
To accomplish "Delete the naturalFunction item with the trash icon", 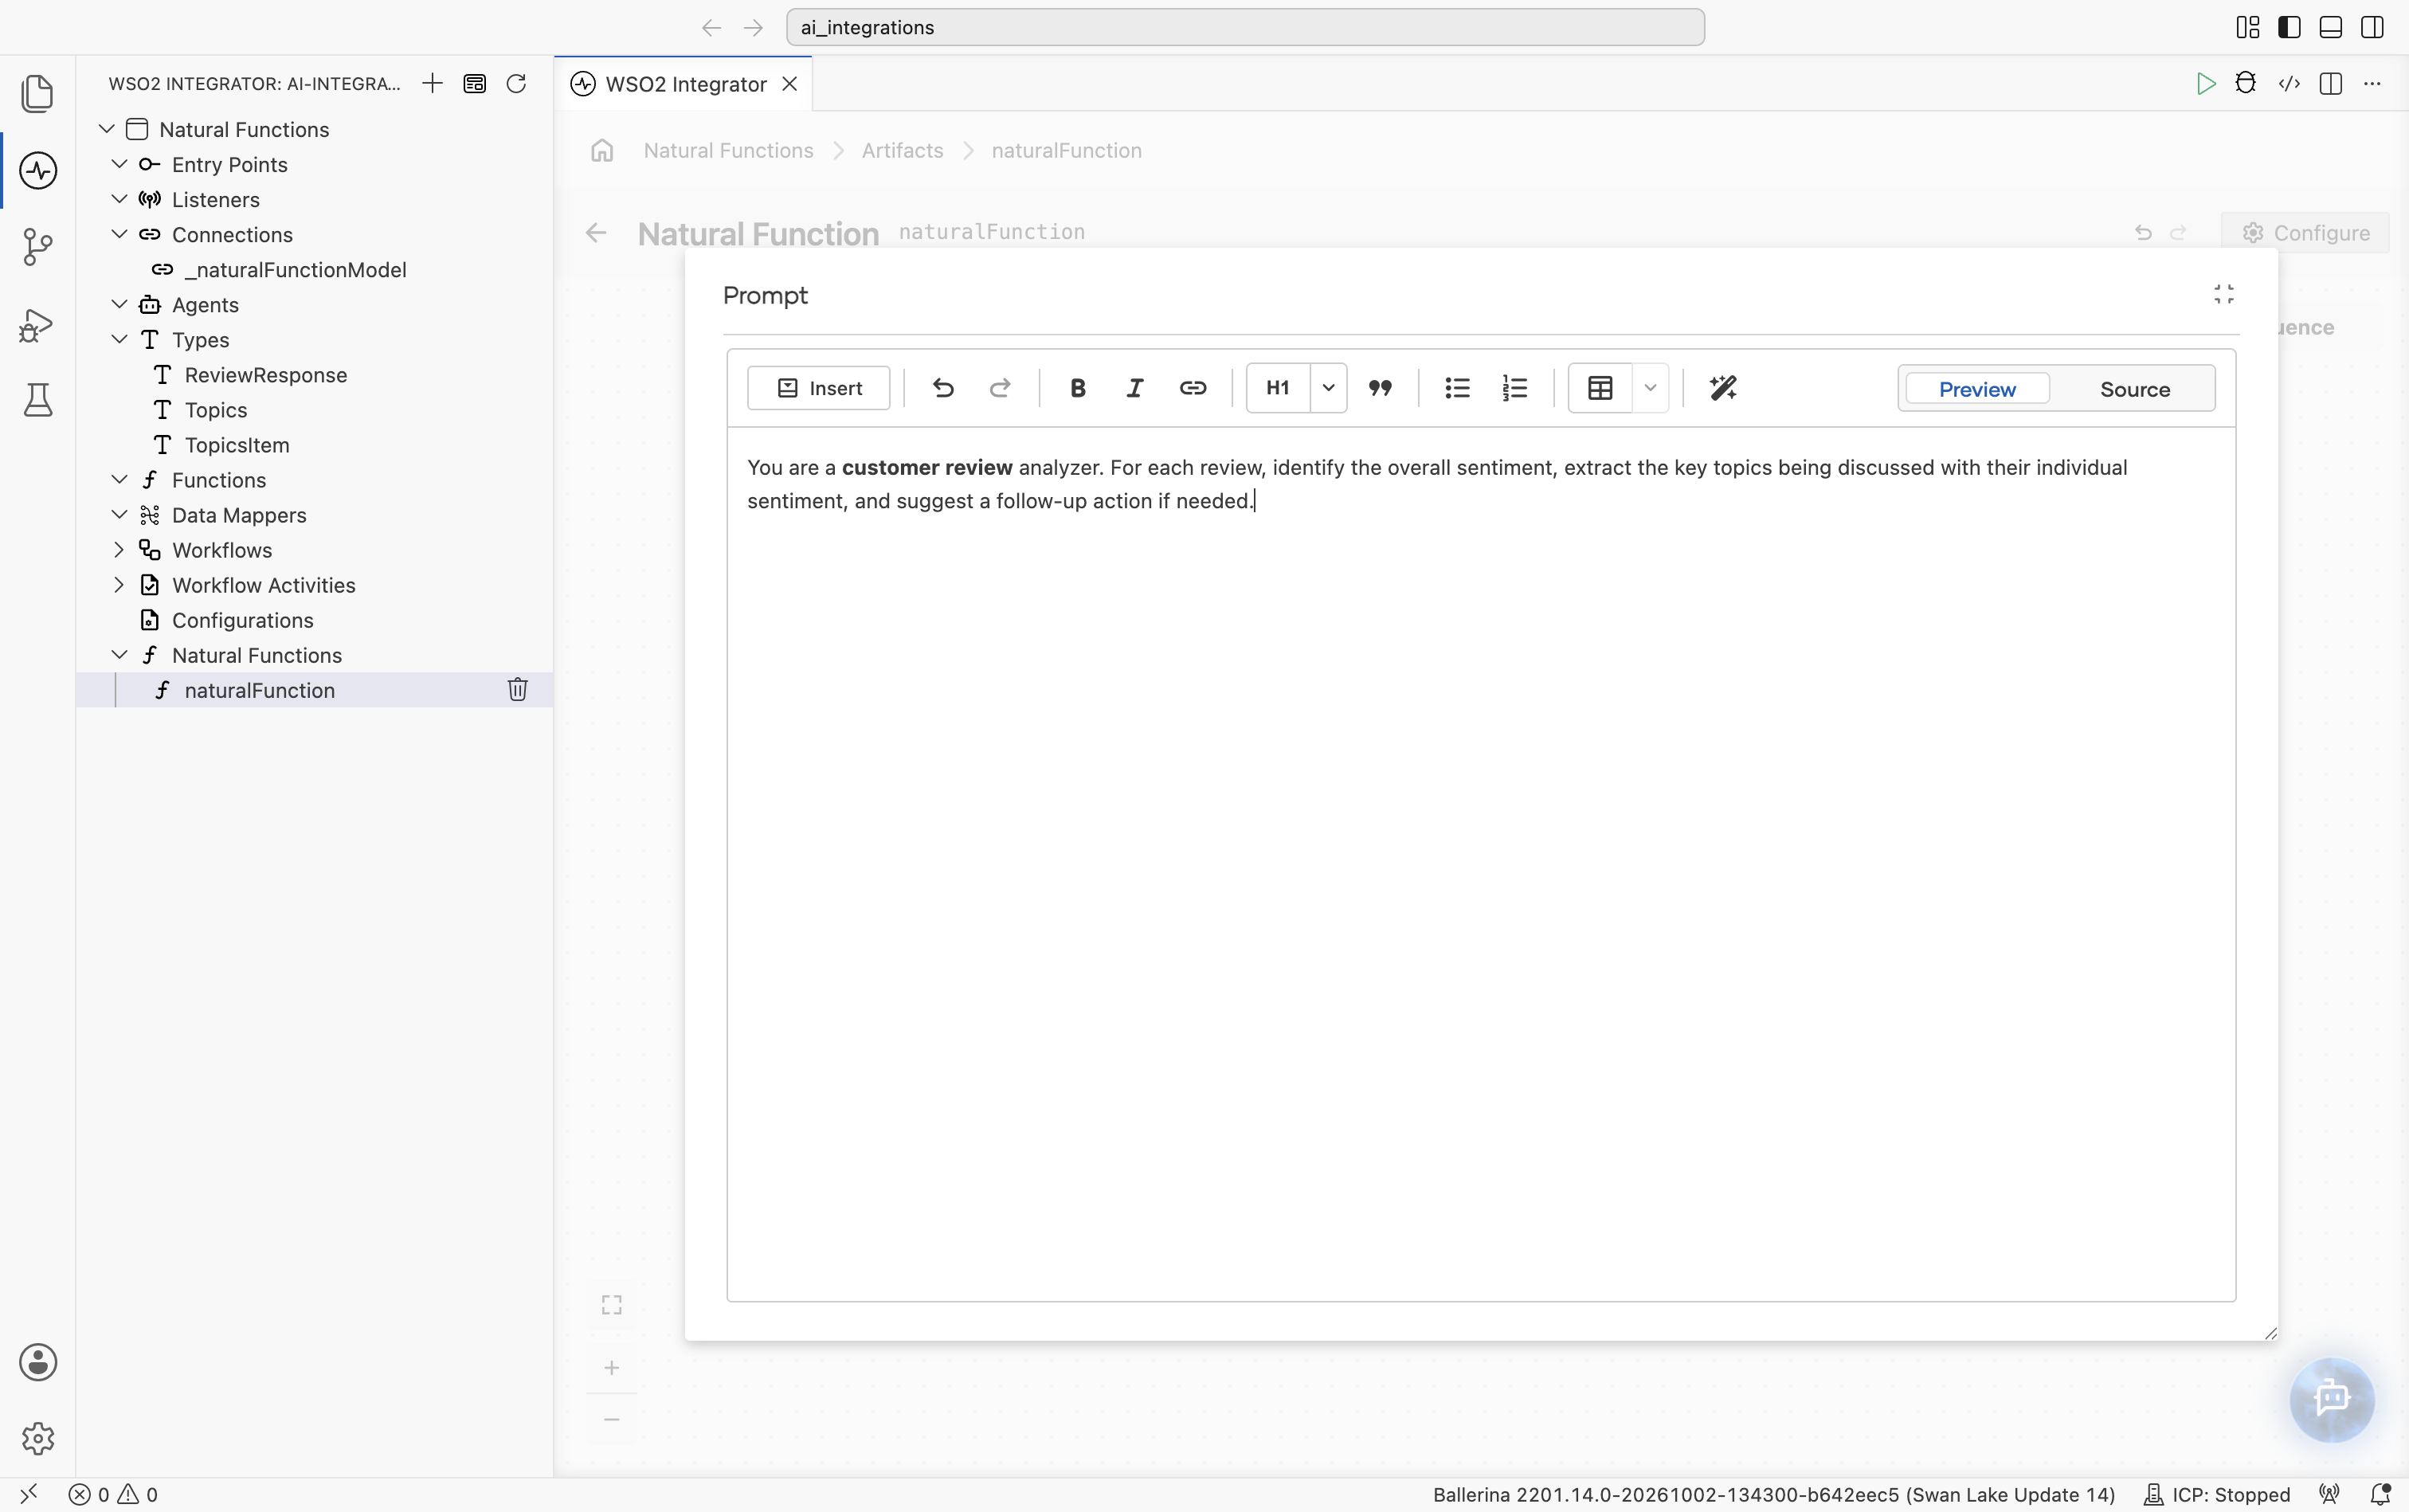I will pos(517,690).
